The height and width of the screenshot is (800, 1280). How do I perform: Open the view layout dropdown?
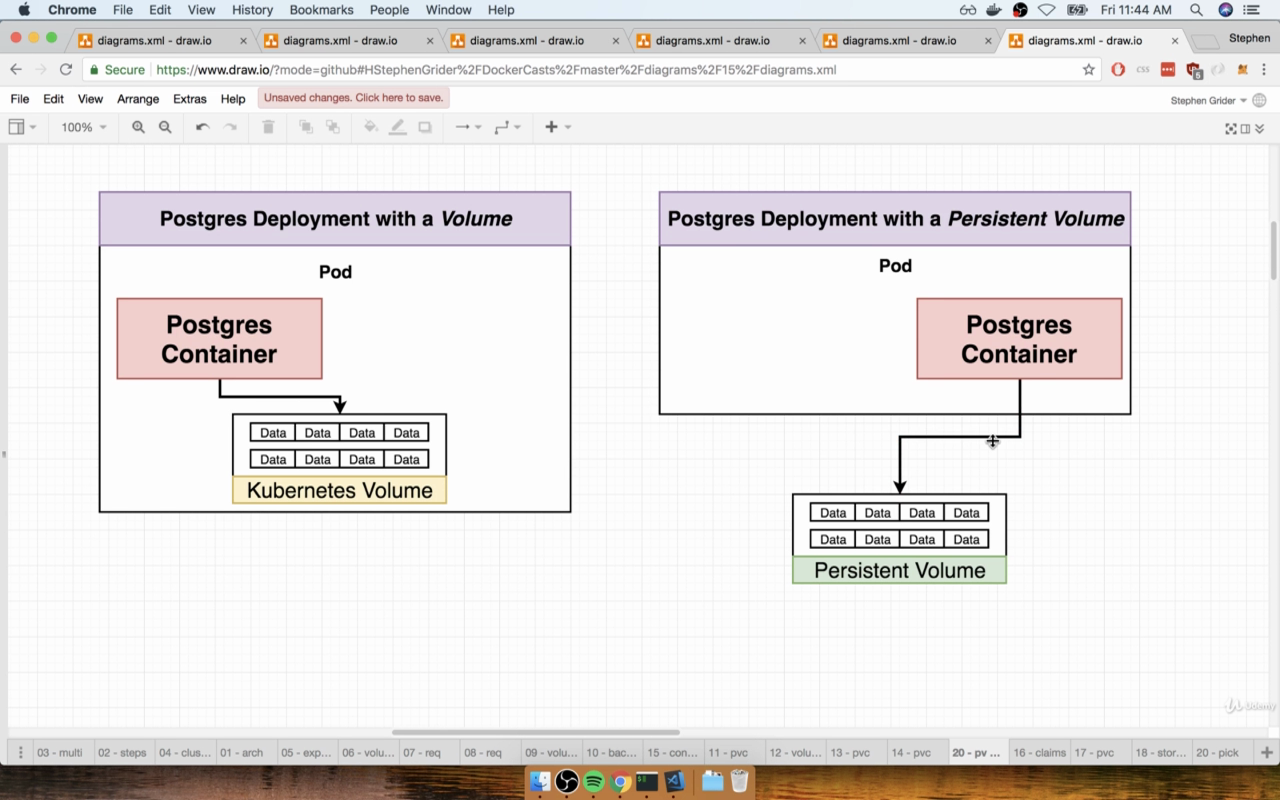pos(22,127)
